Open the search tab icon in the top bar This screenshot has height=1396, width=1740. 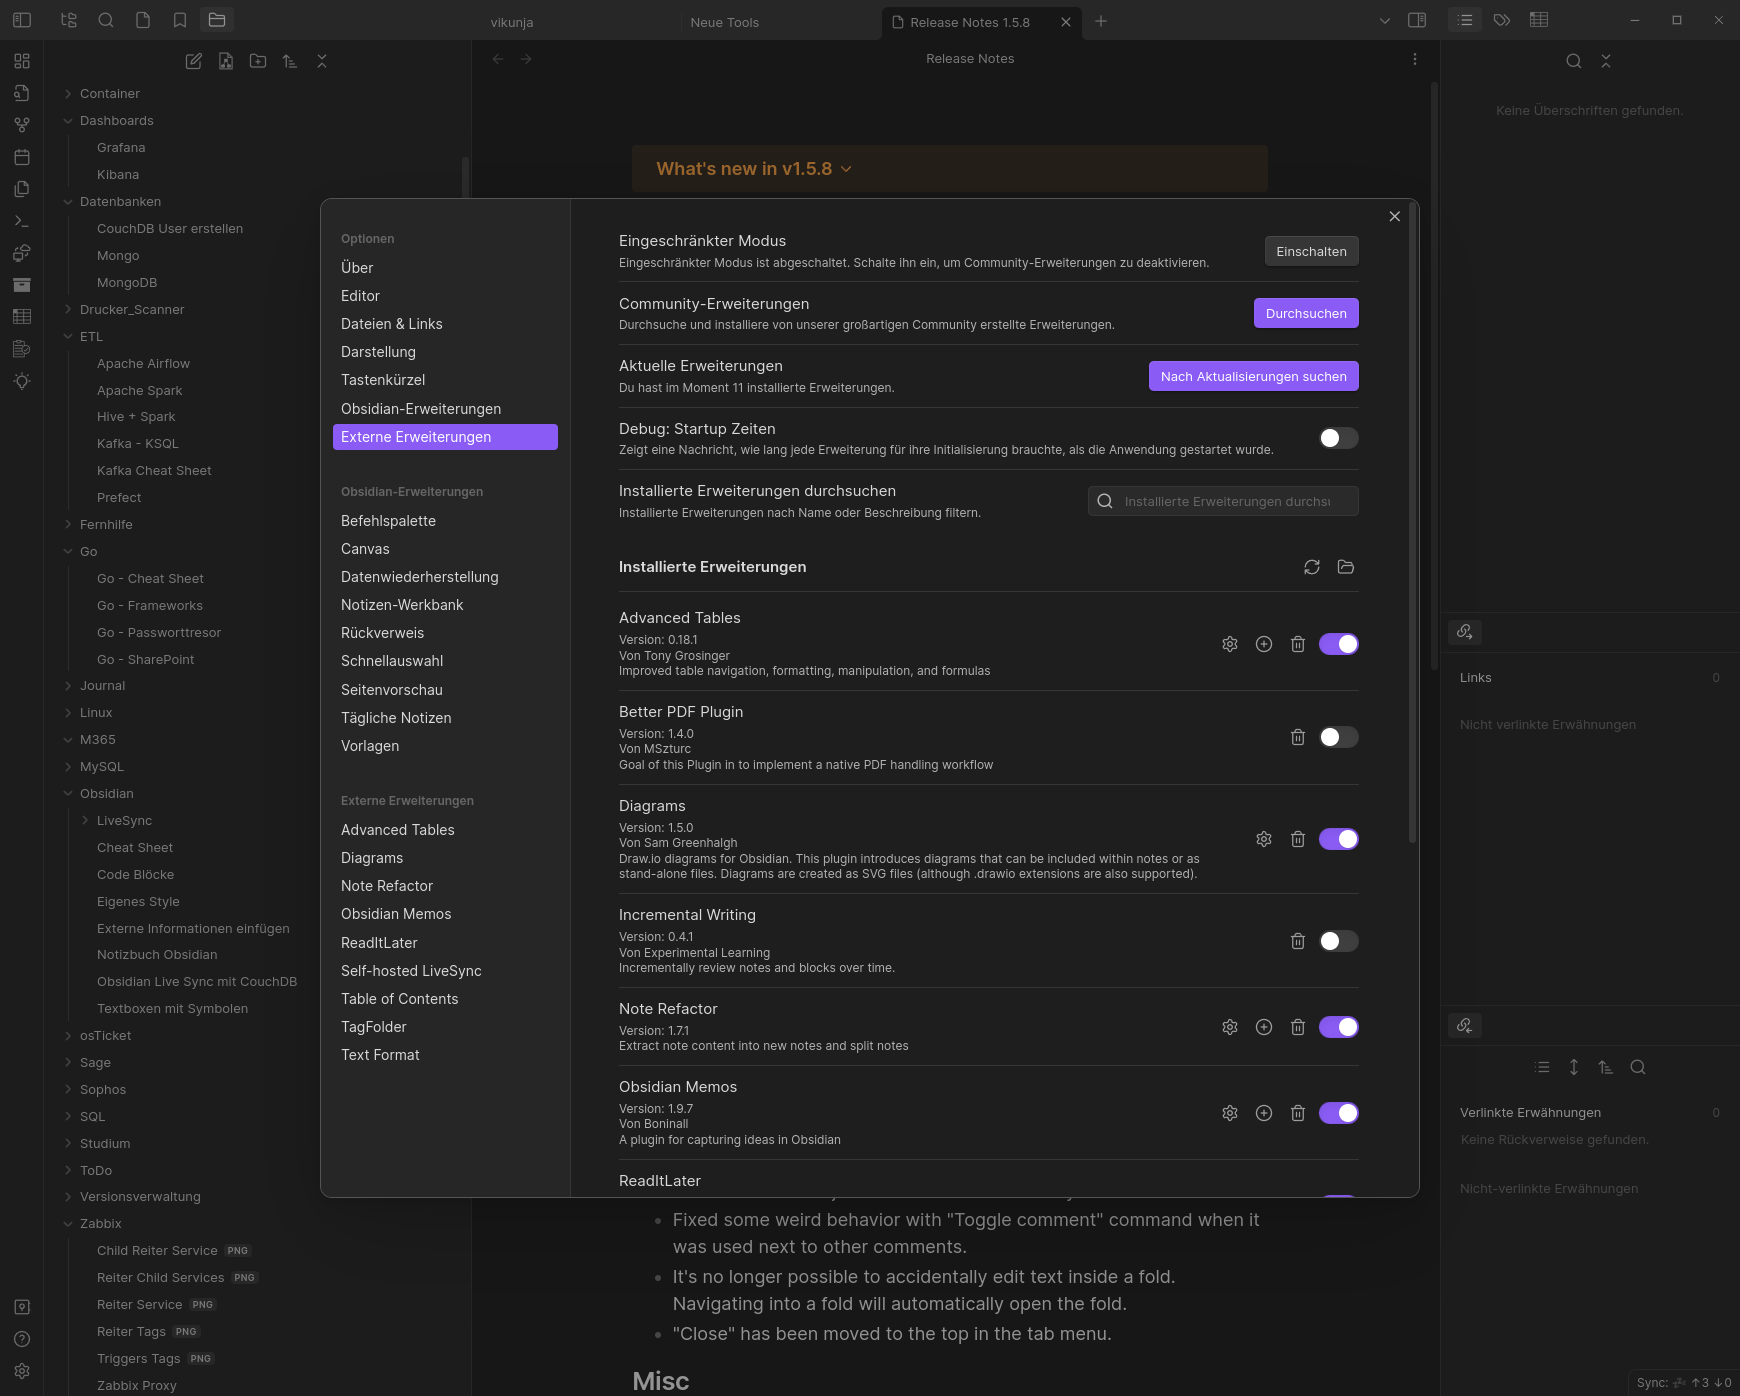pyautogui.click(x=106, y=20)
